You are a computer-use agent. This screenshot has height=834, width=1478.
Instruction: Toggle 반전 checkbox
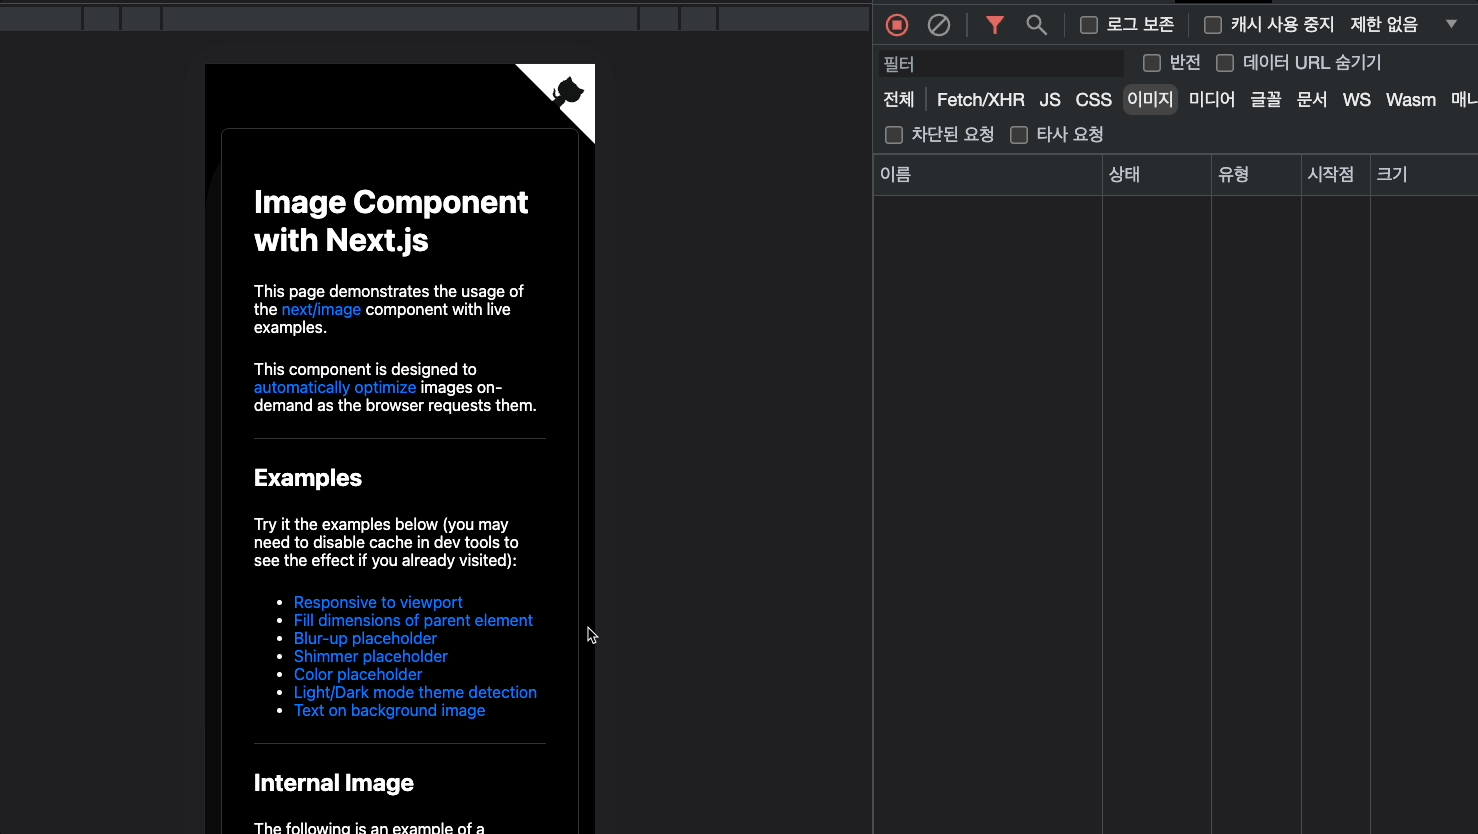point(1152,63)
